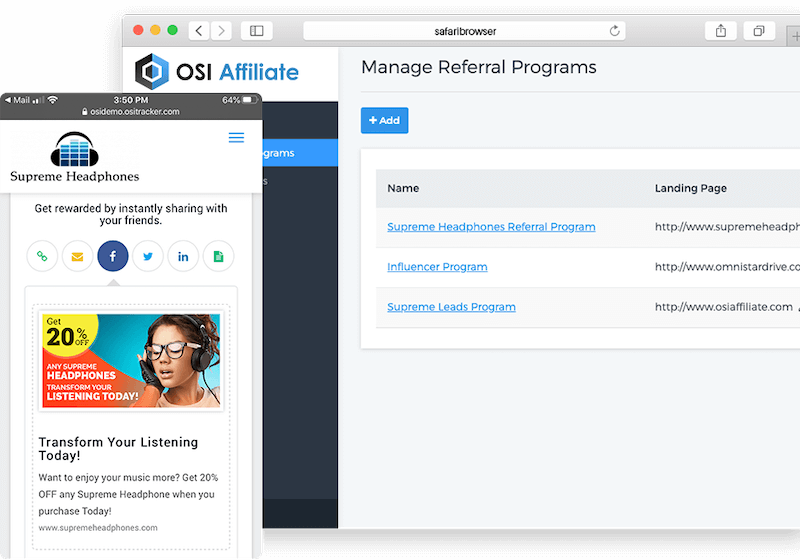Image resolution: width=800 pixels, height=560 pixels.
Task: Click the green document share icon
Action: click(x=218, y=256)
